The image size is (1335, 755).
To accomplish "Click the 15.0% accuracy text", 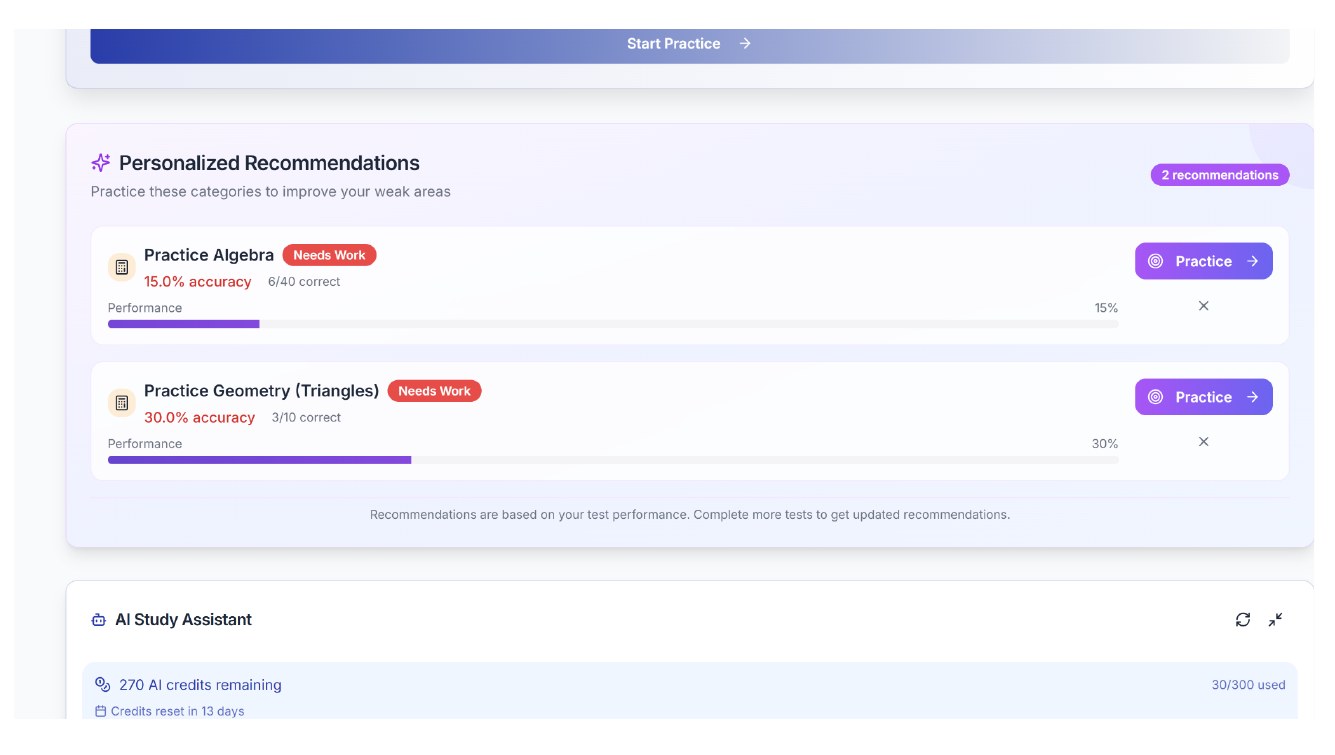I will (x=198, y=282).
